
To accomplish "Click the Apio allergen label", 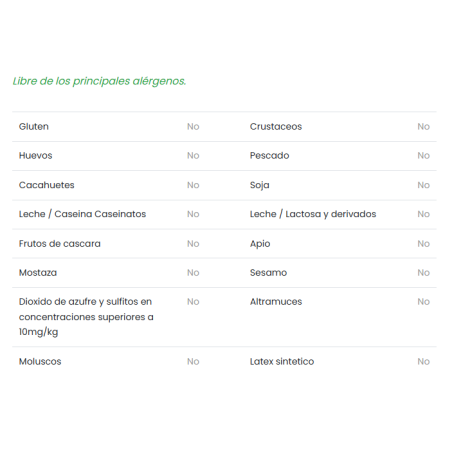I will (260, 244).
